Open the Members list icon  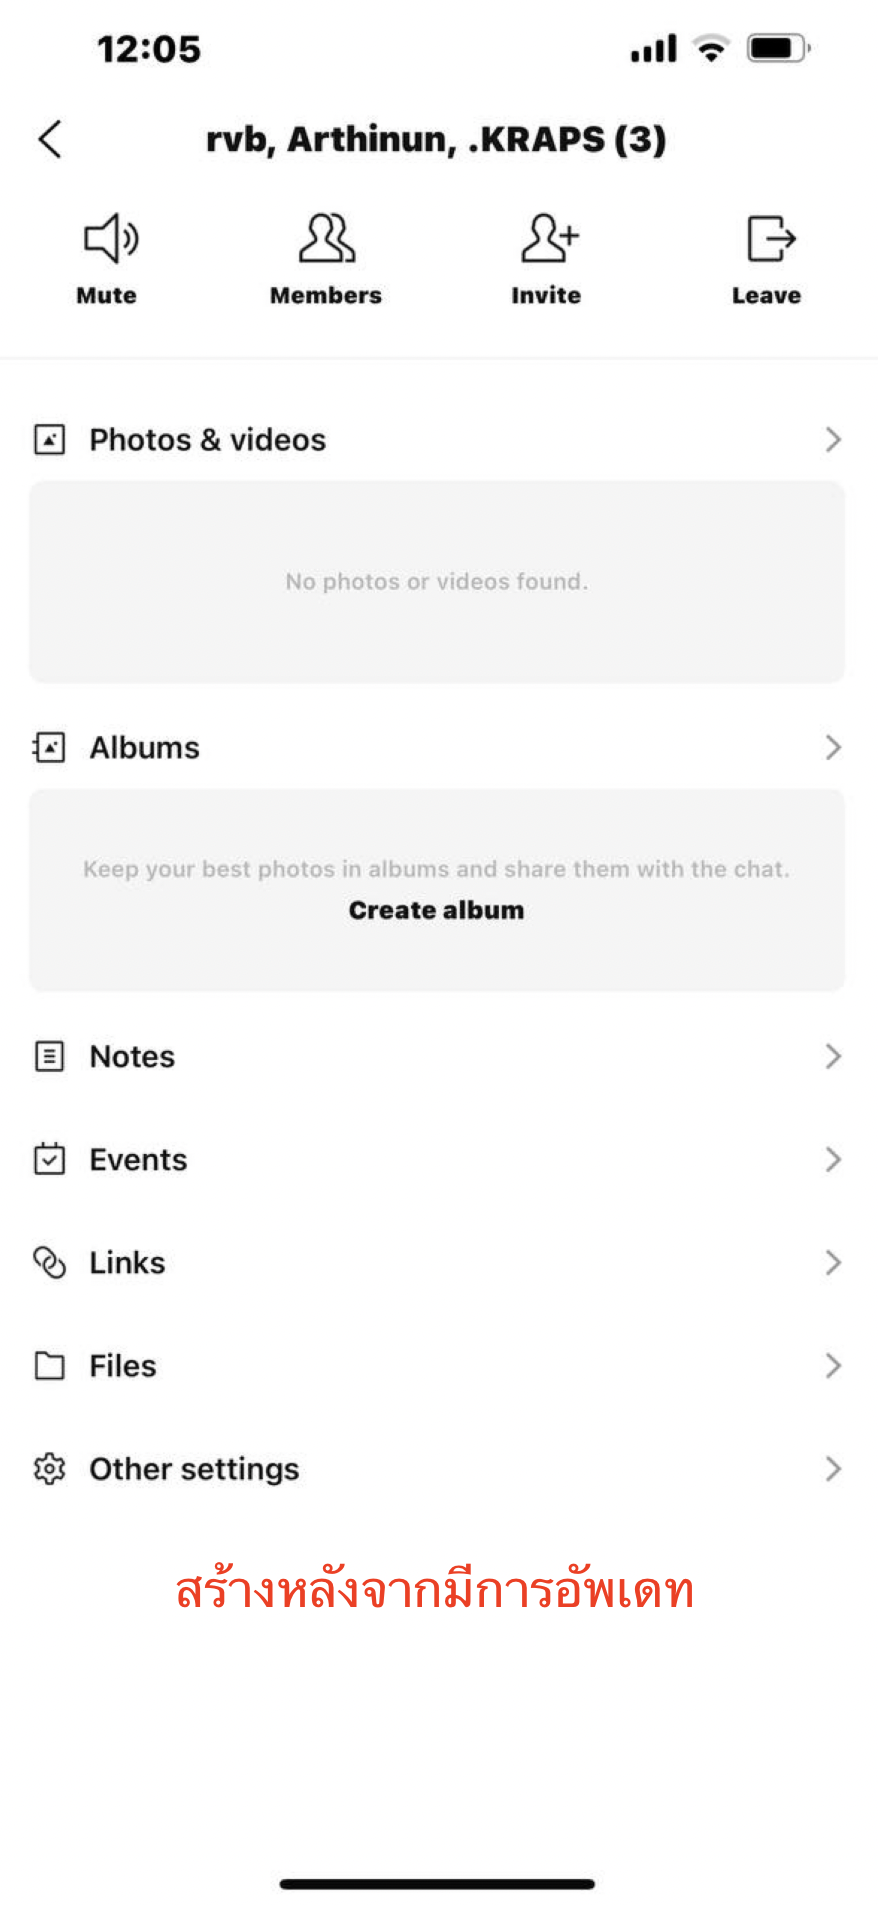[326, 239]
